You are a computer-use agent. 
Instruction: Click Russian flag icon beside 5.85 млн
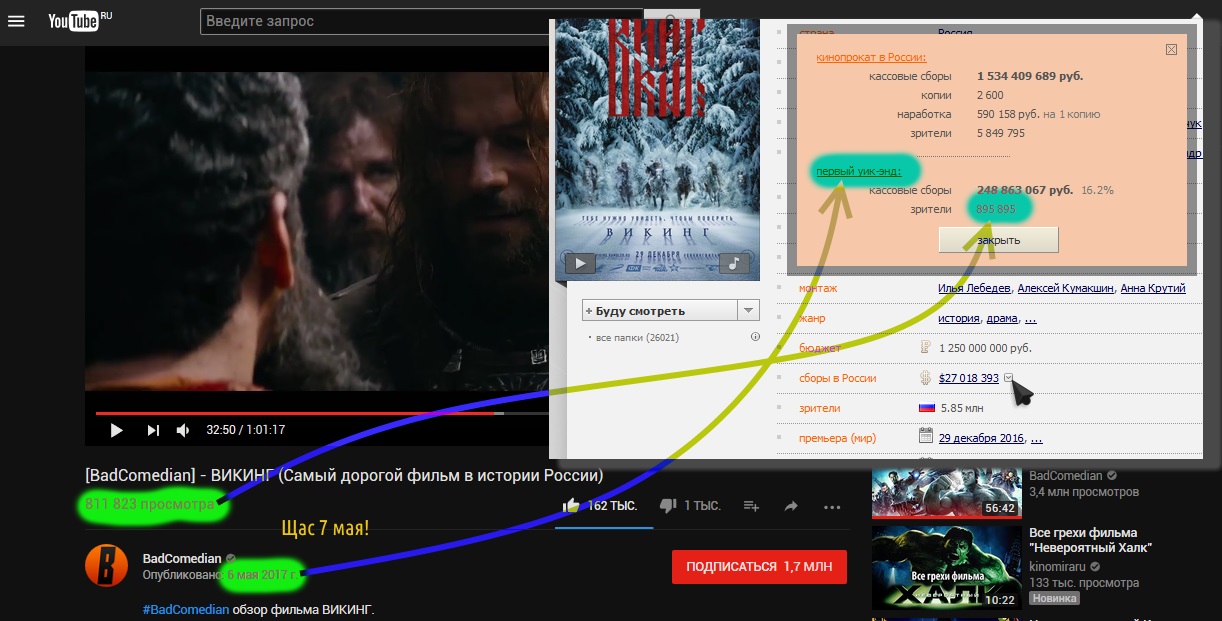click(926, 408)
